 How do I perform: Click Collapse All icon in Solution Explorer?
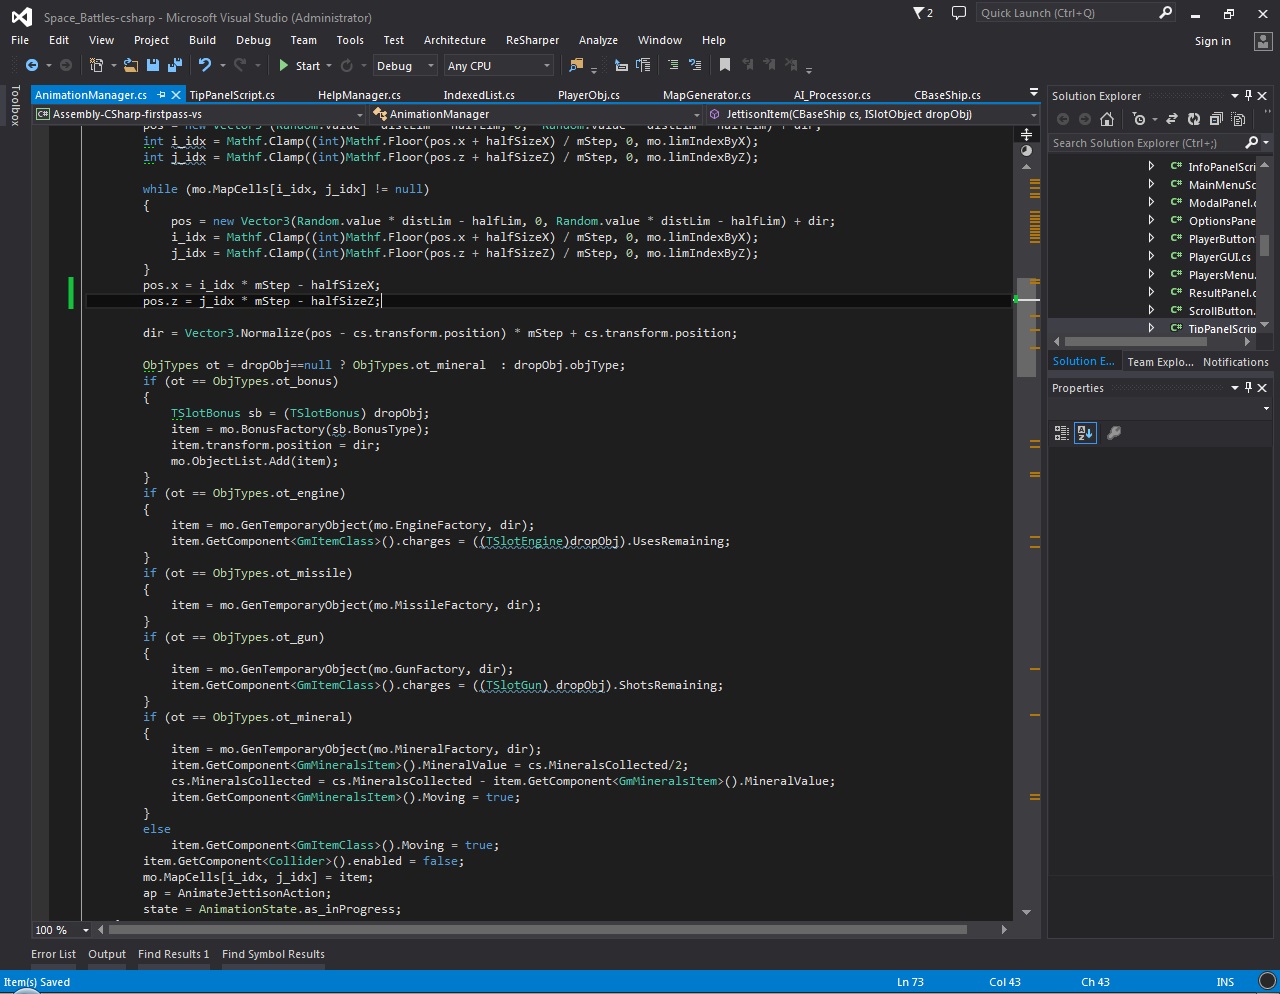click(x=1216, y=119)
